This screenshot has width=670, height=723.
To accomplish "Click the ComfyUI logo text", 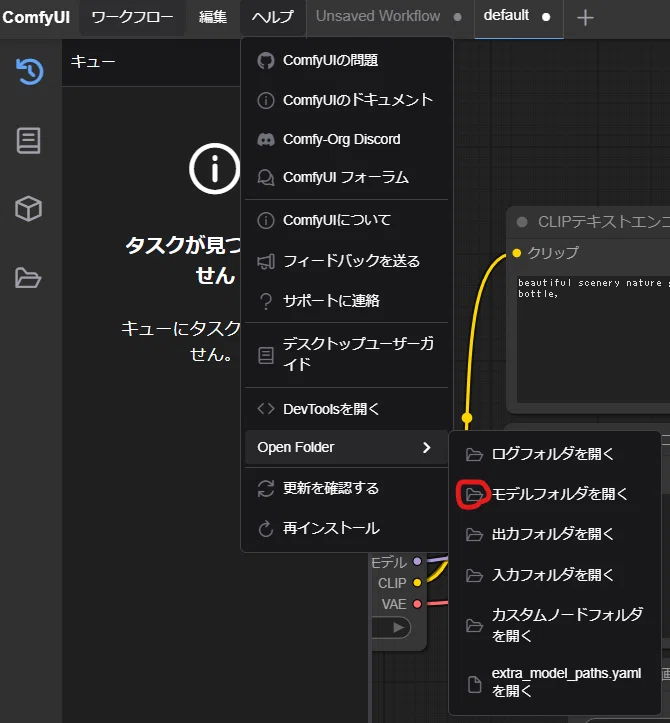I will [x=36, y=18].
